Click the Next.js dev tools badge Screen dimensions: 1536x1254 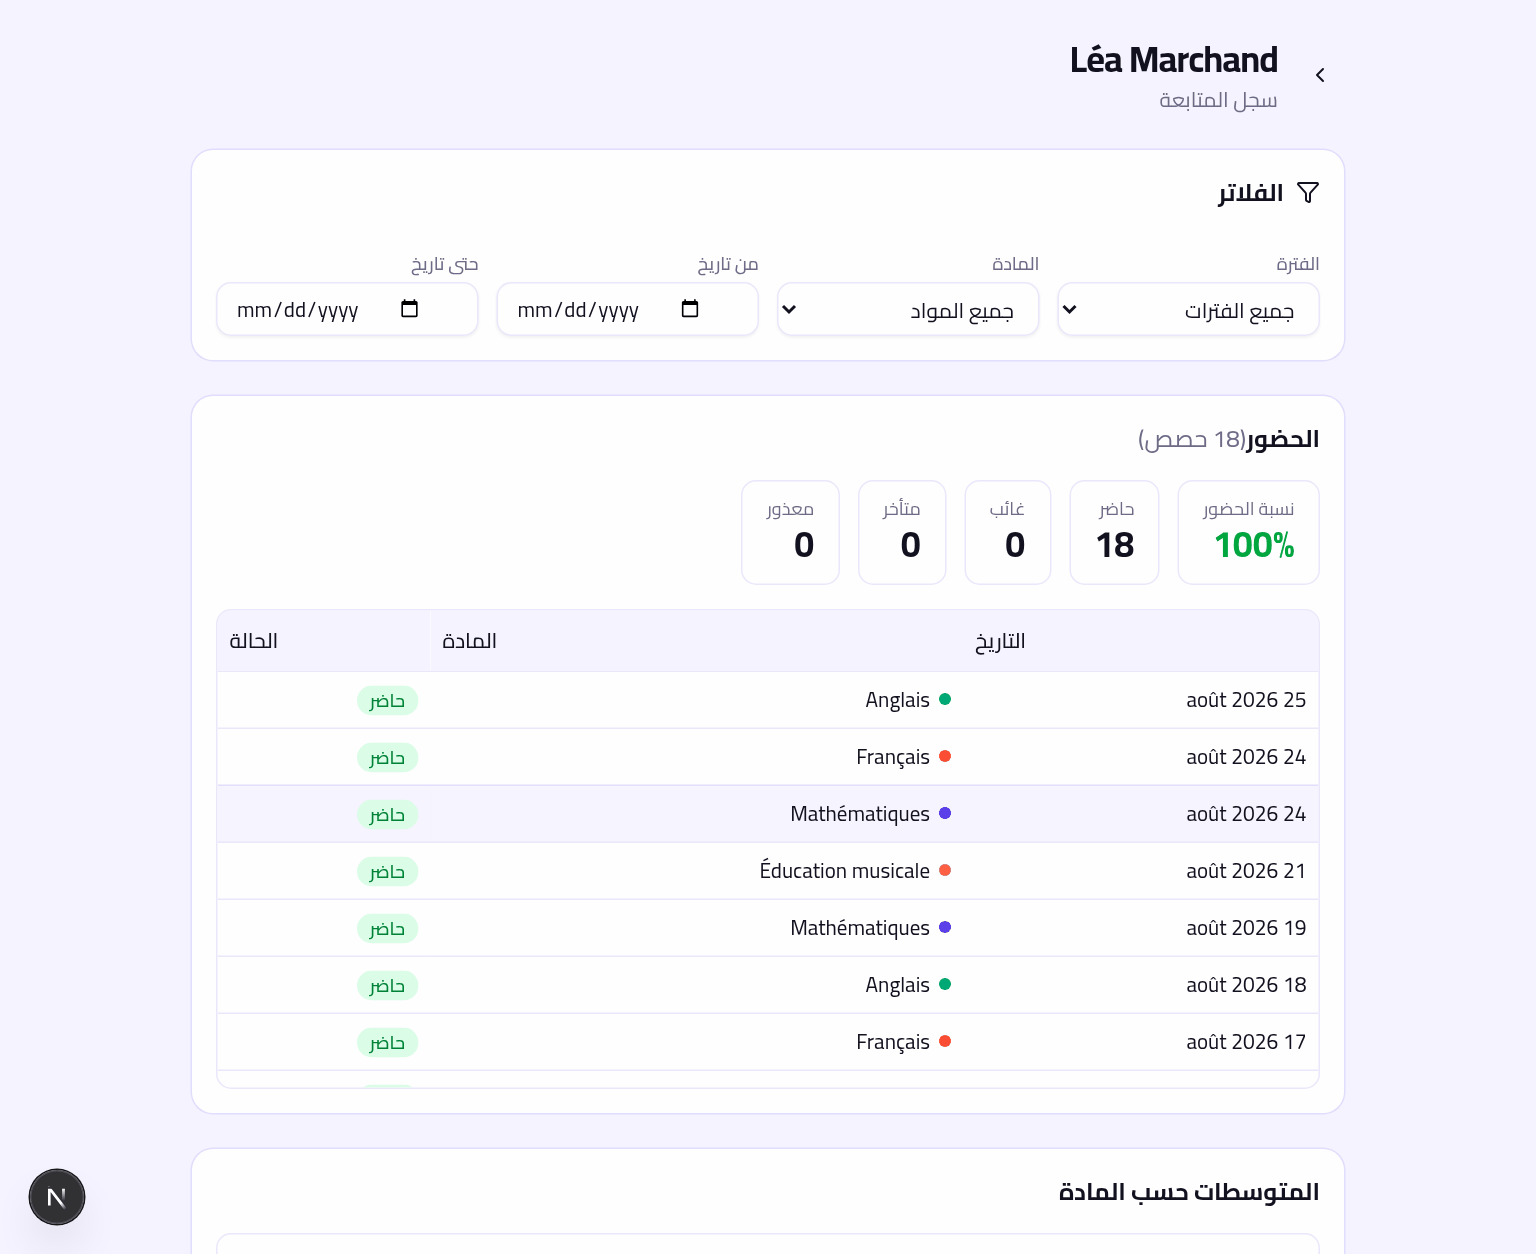point(57,1197)
